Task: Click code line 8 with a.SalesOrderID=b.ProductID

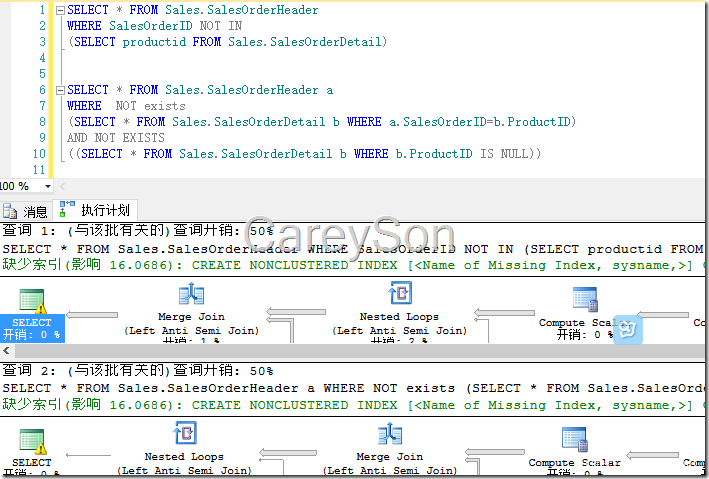Action: tap(321, 122)
